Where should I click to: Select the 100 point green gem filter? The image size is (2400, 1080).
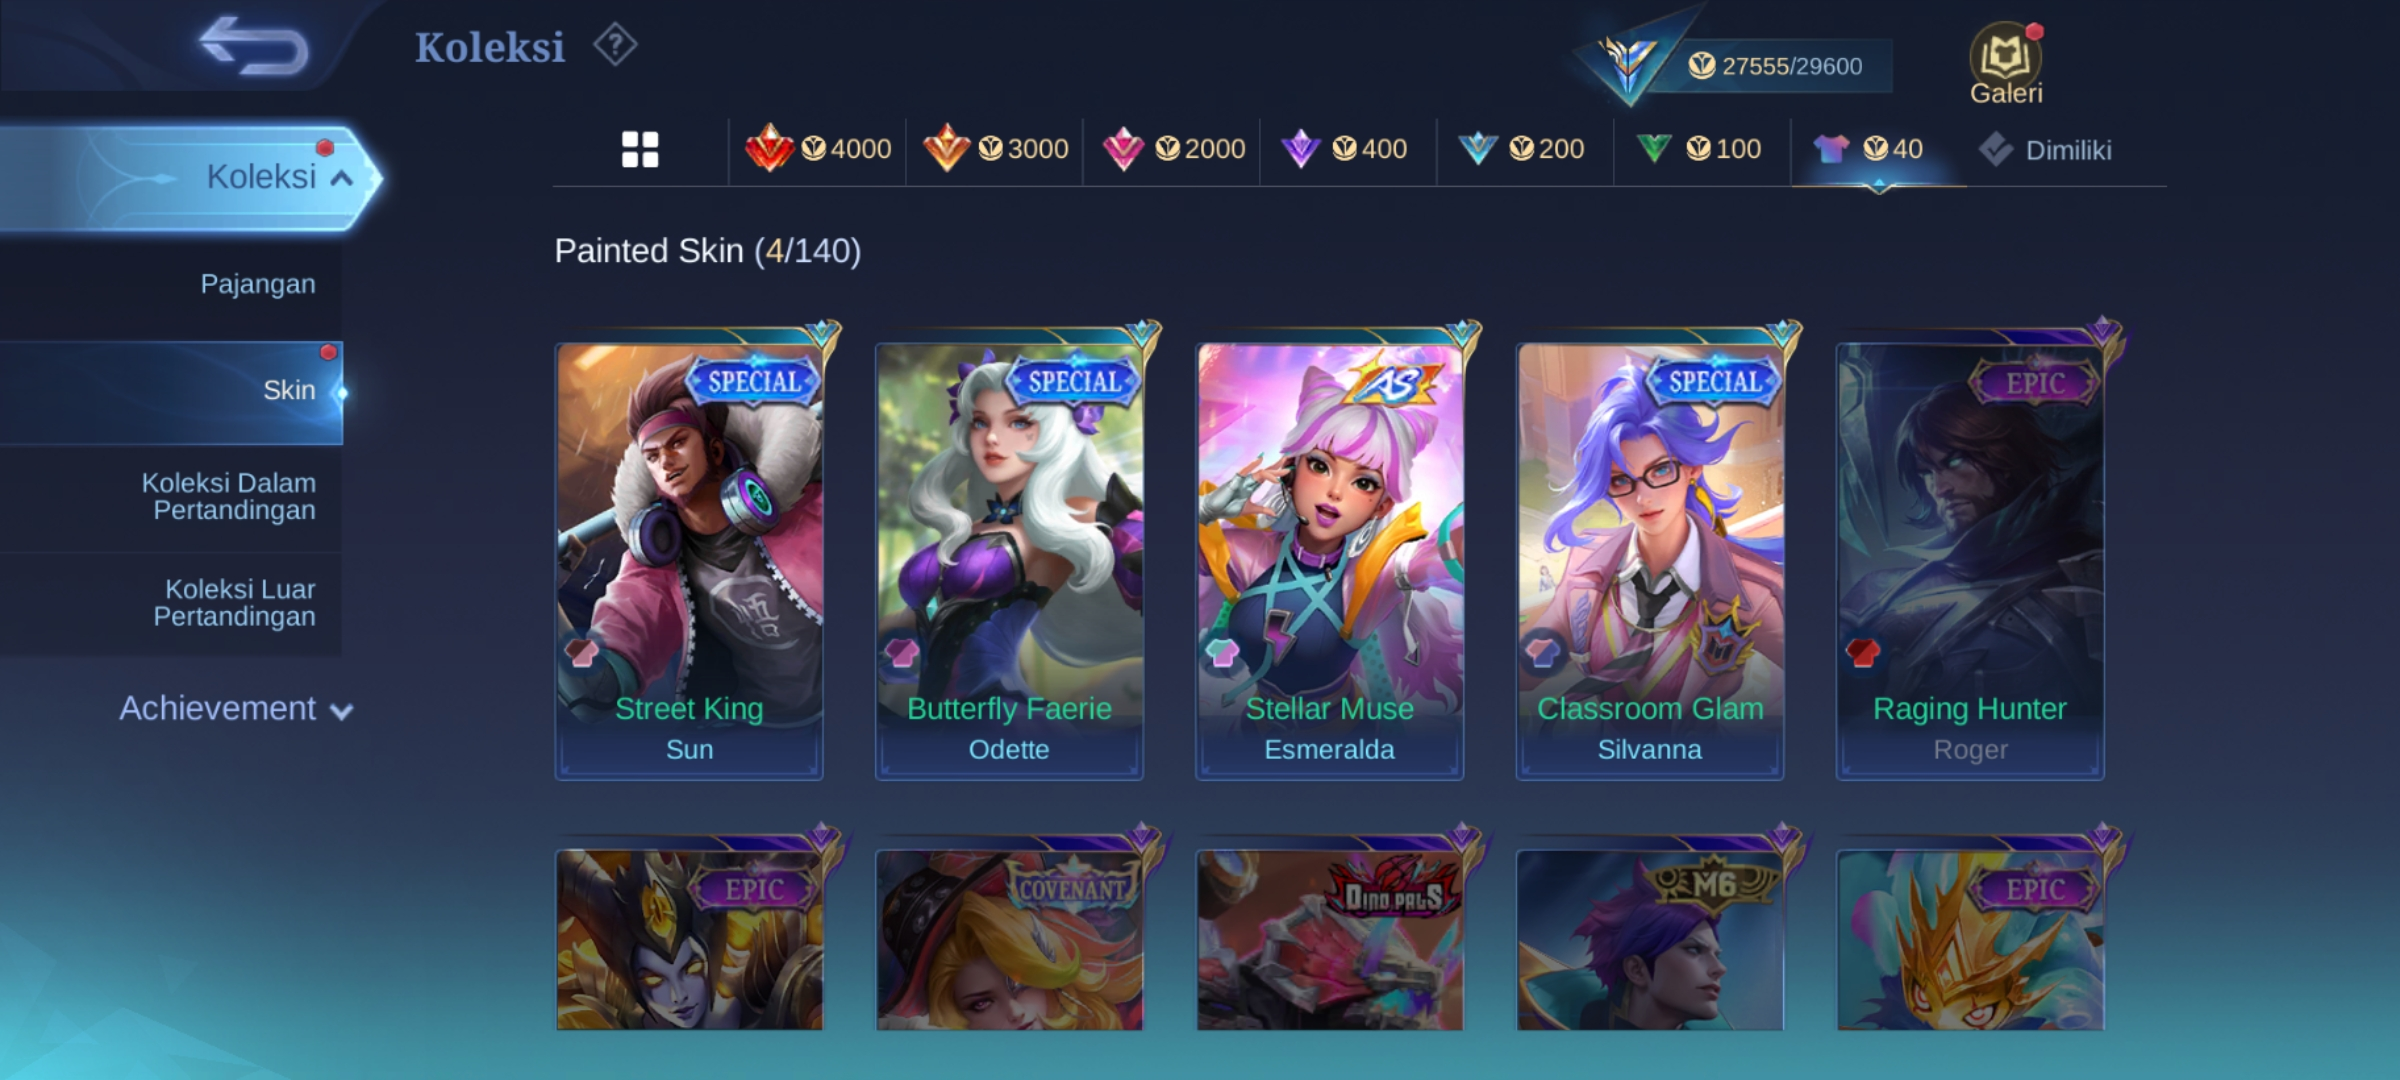[1698, 149]
